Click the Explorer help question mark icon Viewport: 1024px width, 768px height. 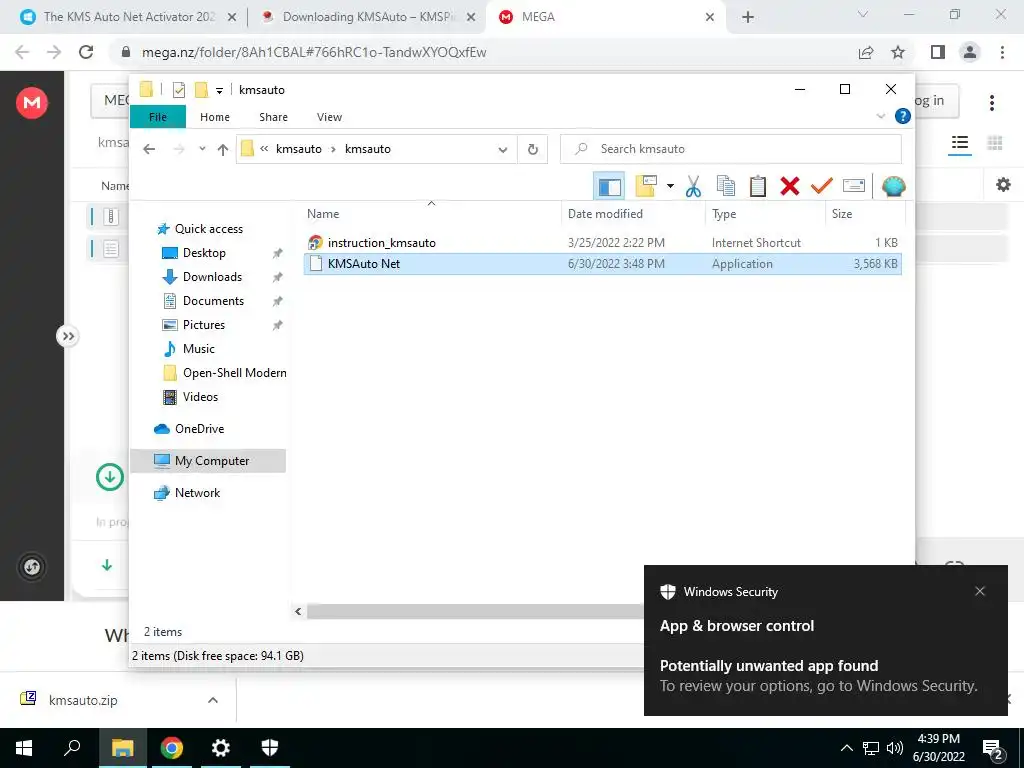click(903, 116)
